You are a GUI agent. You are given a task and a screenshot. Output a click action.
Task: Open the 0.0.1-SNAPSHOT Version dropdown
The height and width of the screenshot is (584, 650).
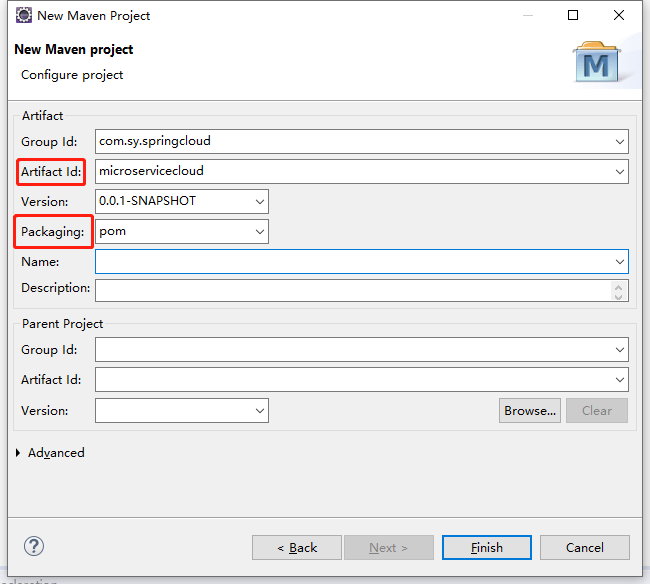point(260,201)
